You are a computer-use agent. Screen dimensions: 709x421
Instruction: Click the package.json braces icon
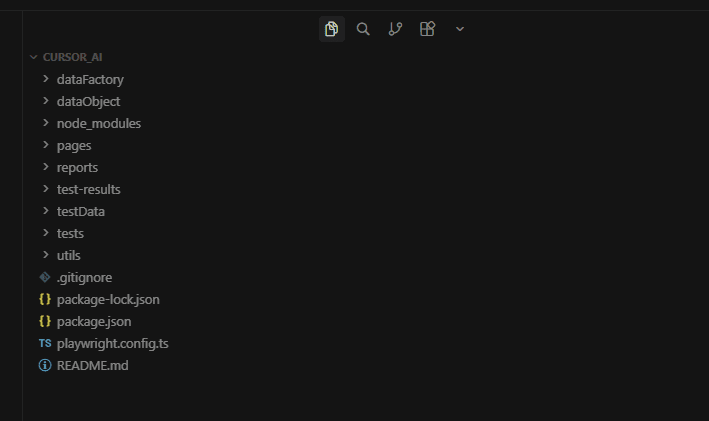click(44, 321)
